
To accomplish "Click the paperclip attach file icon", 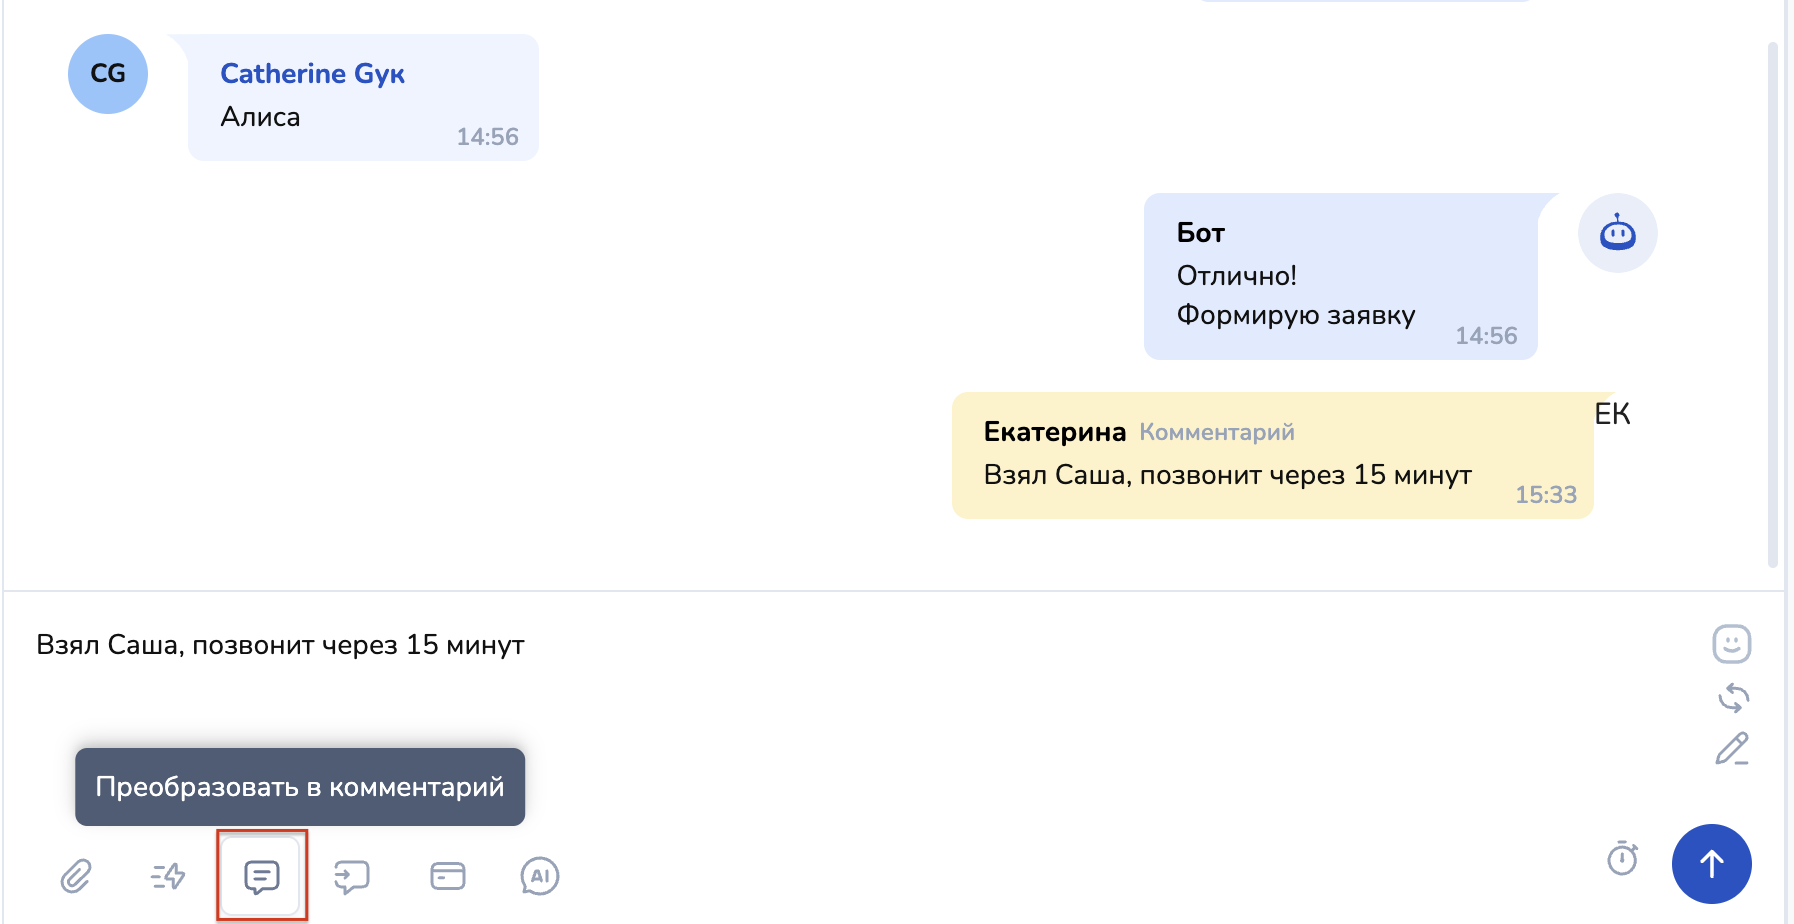I will click(x=76, y=877).
